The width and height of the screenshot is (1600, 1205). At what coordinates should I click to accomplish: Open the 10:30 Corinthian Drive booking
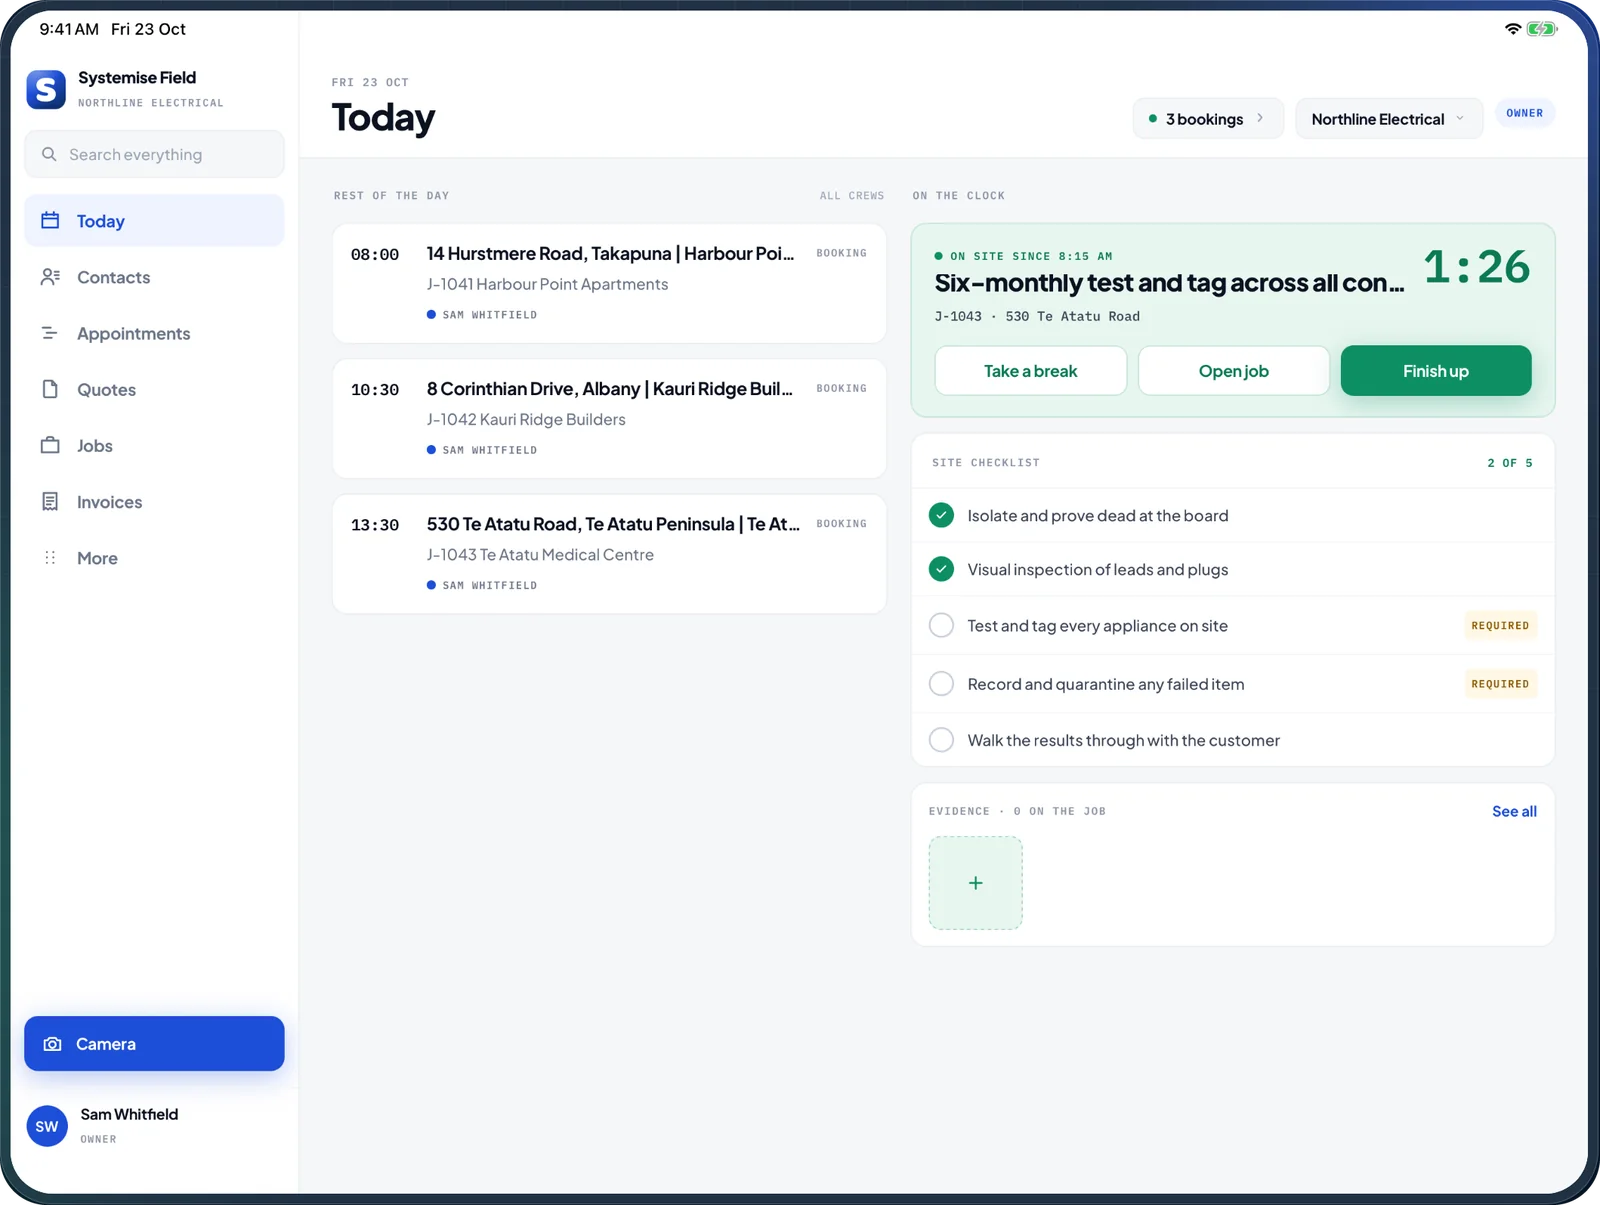[x=609, y=418]
